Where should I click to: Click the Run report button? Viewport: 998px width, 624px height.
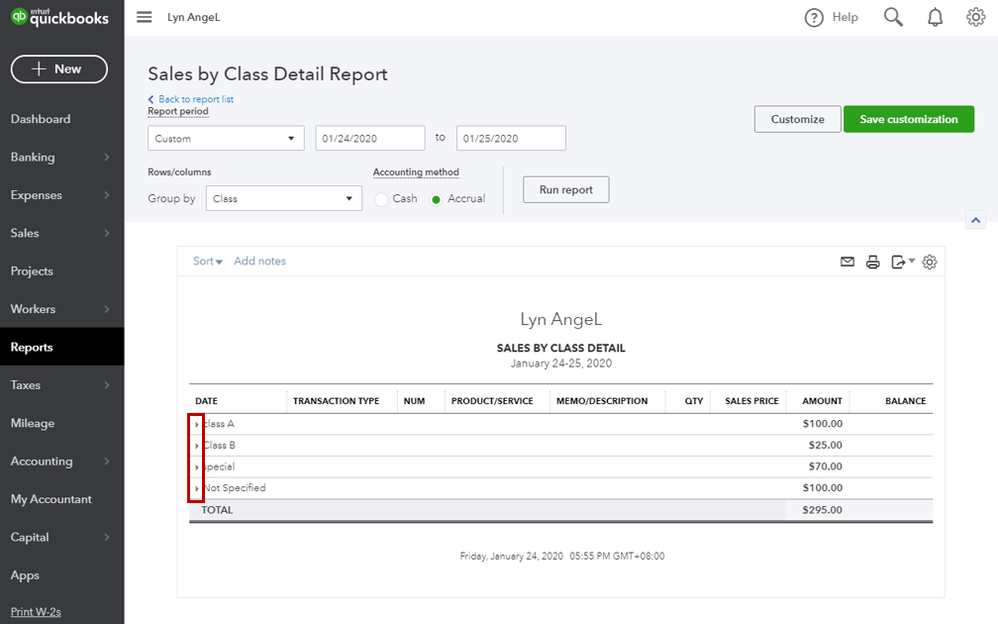pyautogui.click(x=566, y=190)
